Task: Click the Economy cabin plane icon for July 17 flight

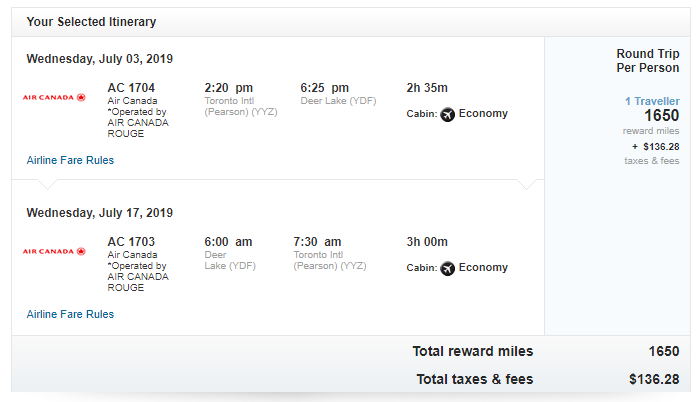Action: pos(447,268)
